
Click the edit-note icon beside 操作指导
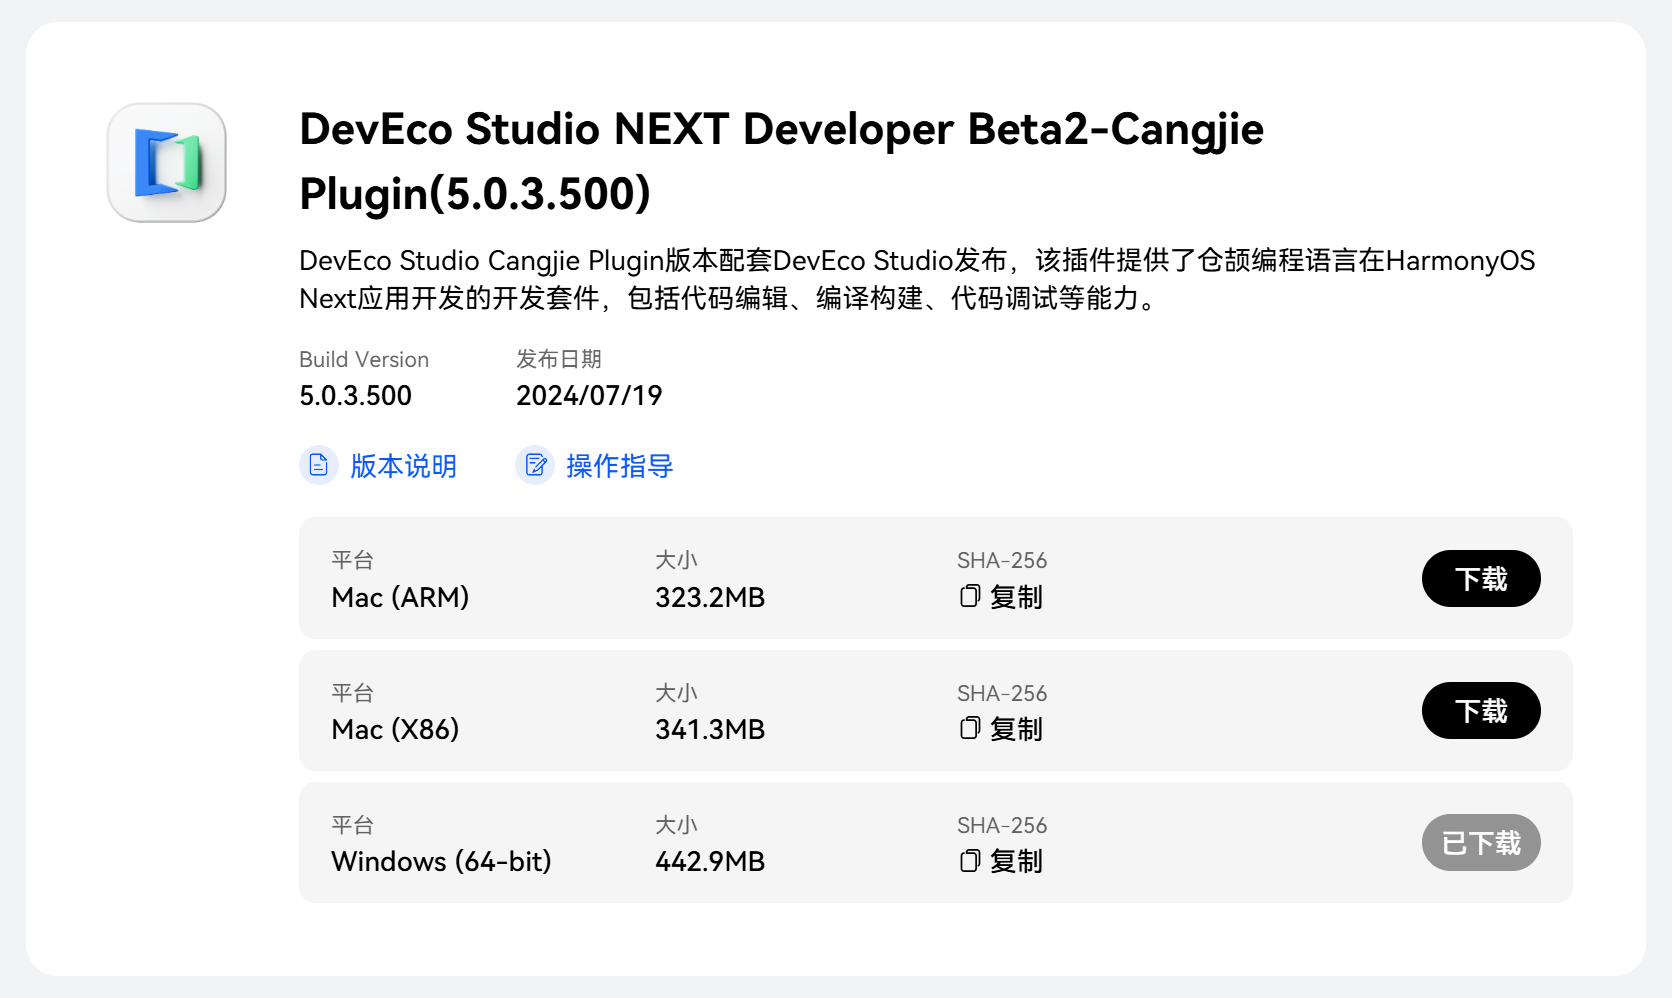(535, 465)
